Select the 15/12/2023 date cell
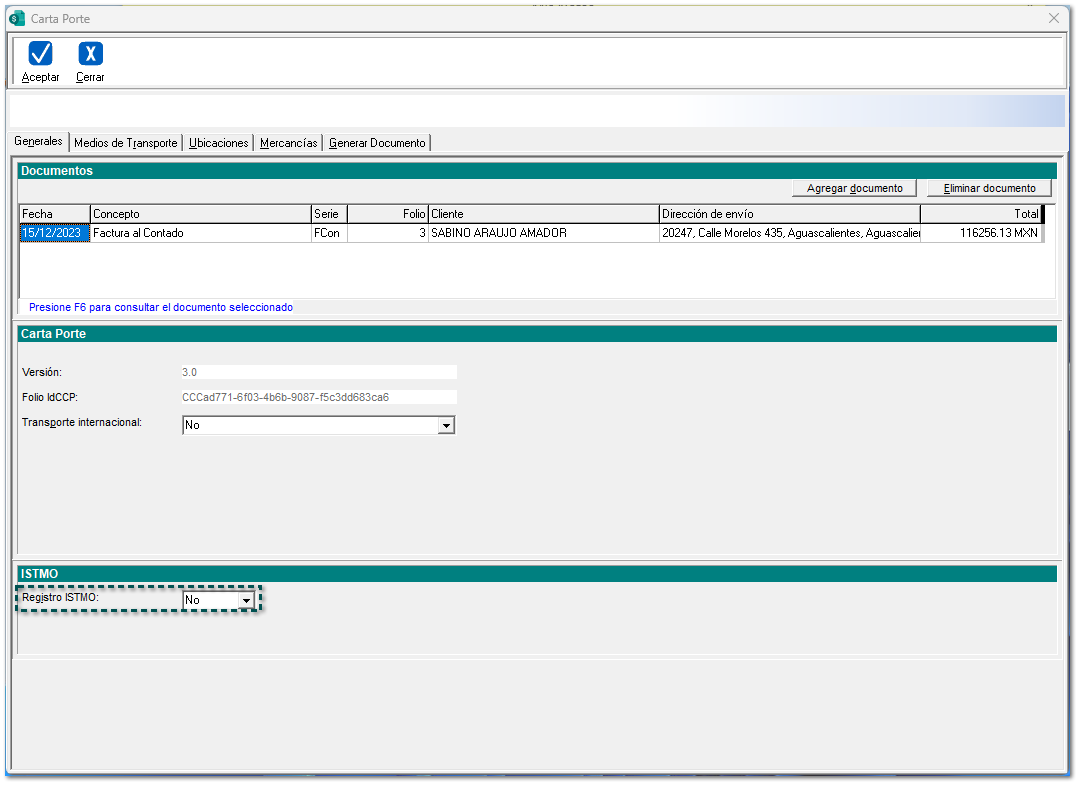1079x785 pixels. [54, 233]
